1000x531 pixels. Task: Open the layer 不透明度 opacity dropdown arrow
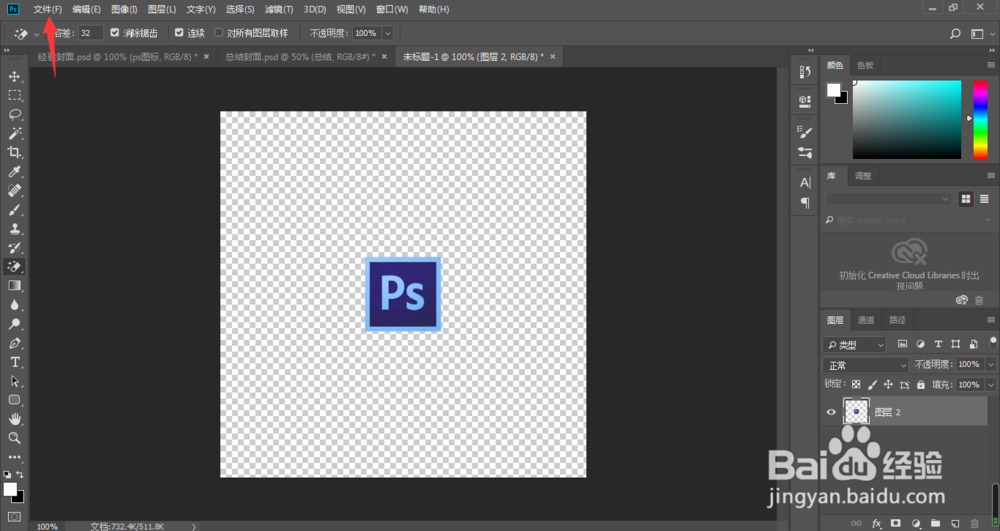click(x=991, y=365)
